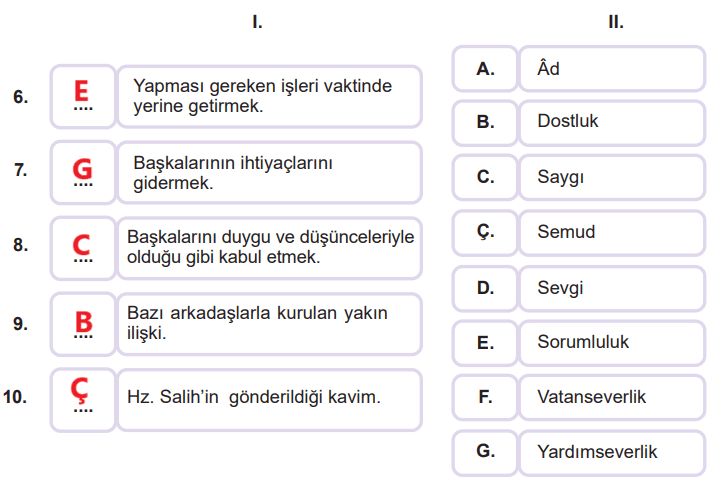The width and height of the screenshot is (728, 488).
Task: Click the "Sorumluluk" option box
Action: (611, 342)
